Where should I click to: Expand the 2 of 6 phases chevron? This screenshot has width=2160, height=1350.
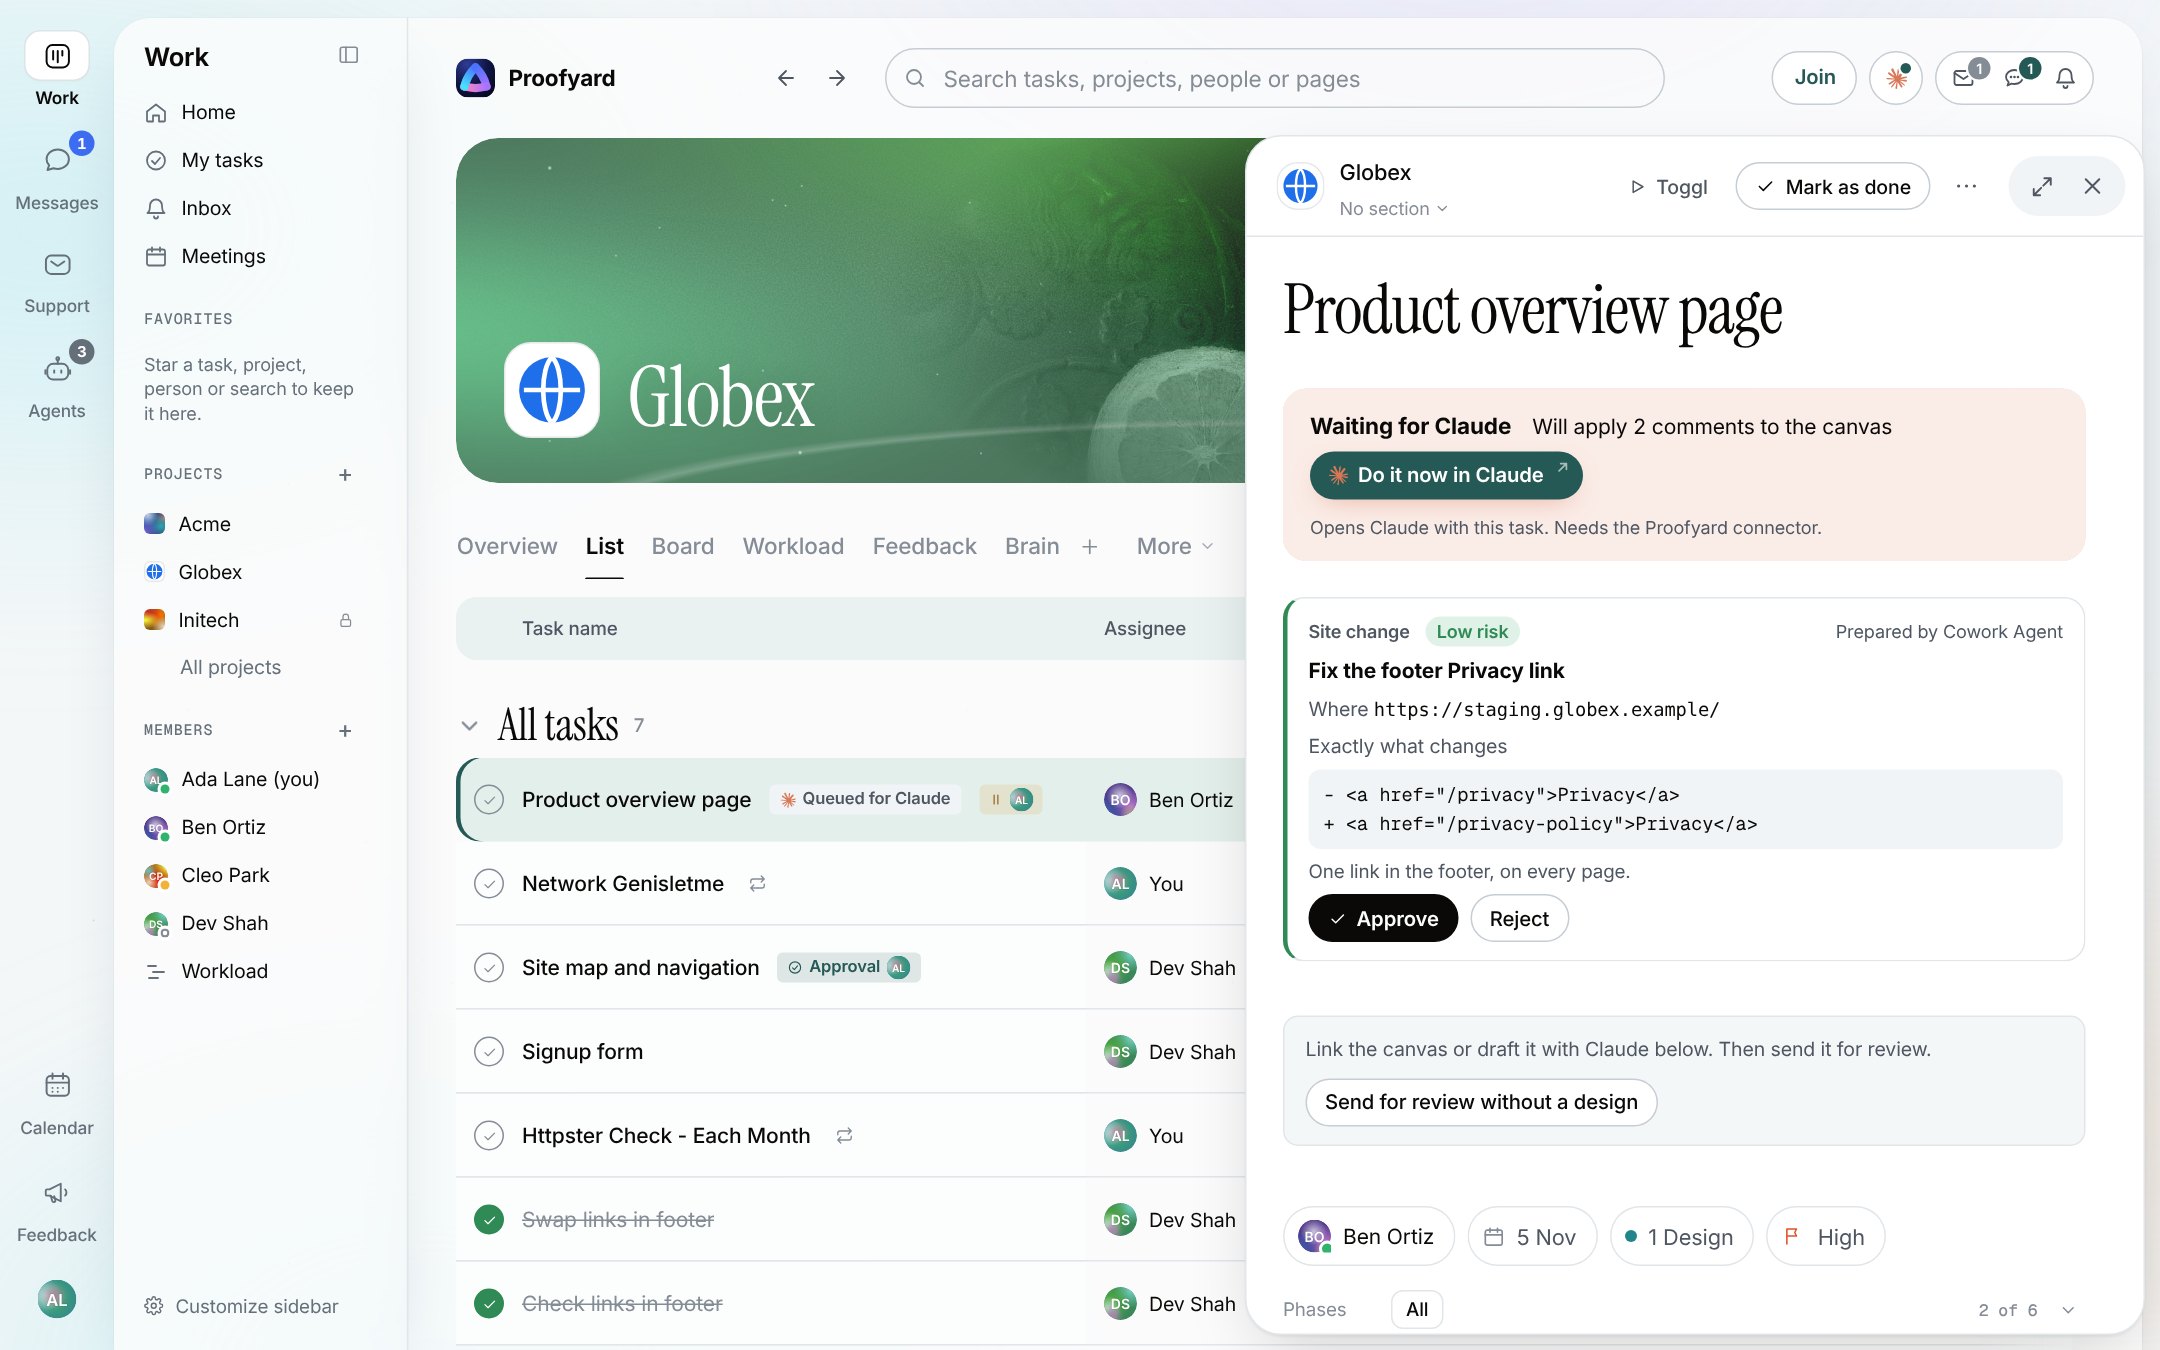coord(2068,1310)
